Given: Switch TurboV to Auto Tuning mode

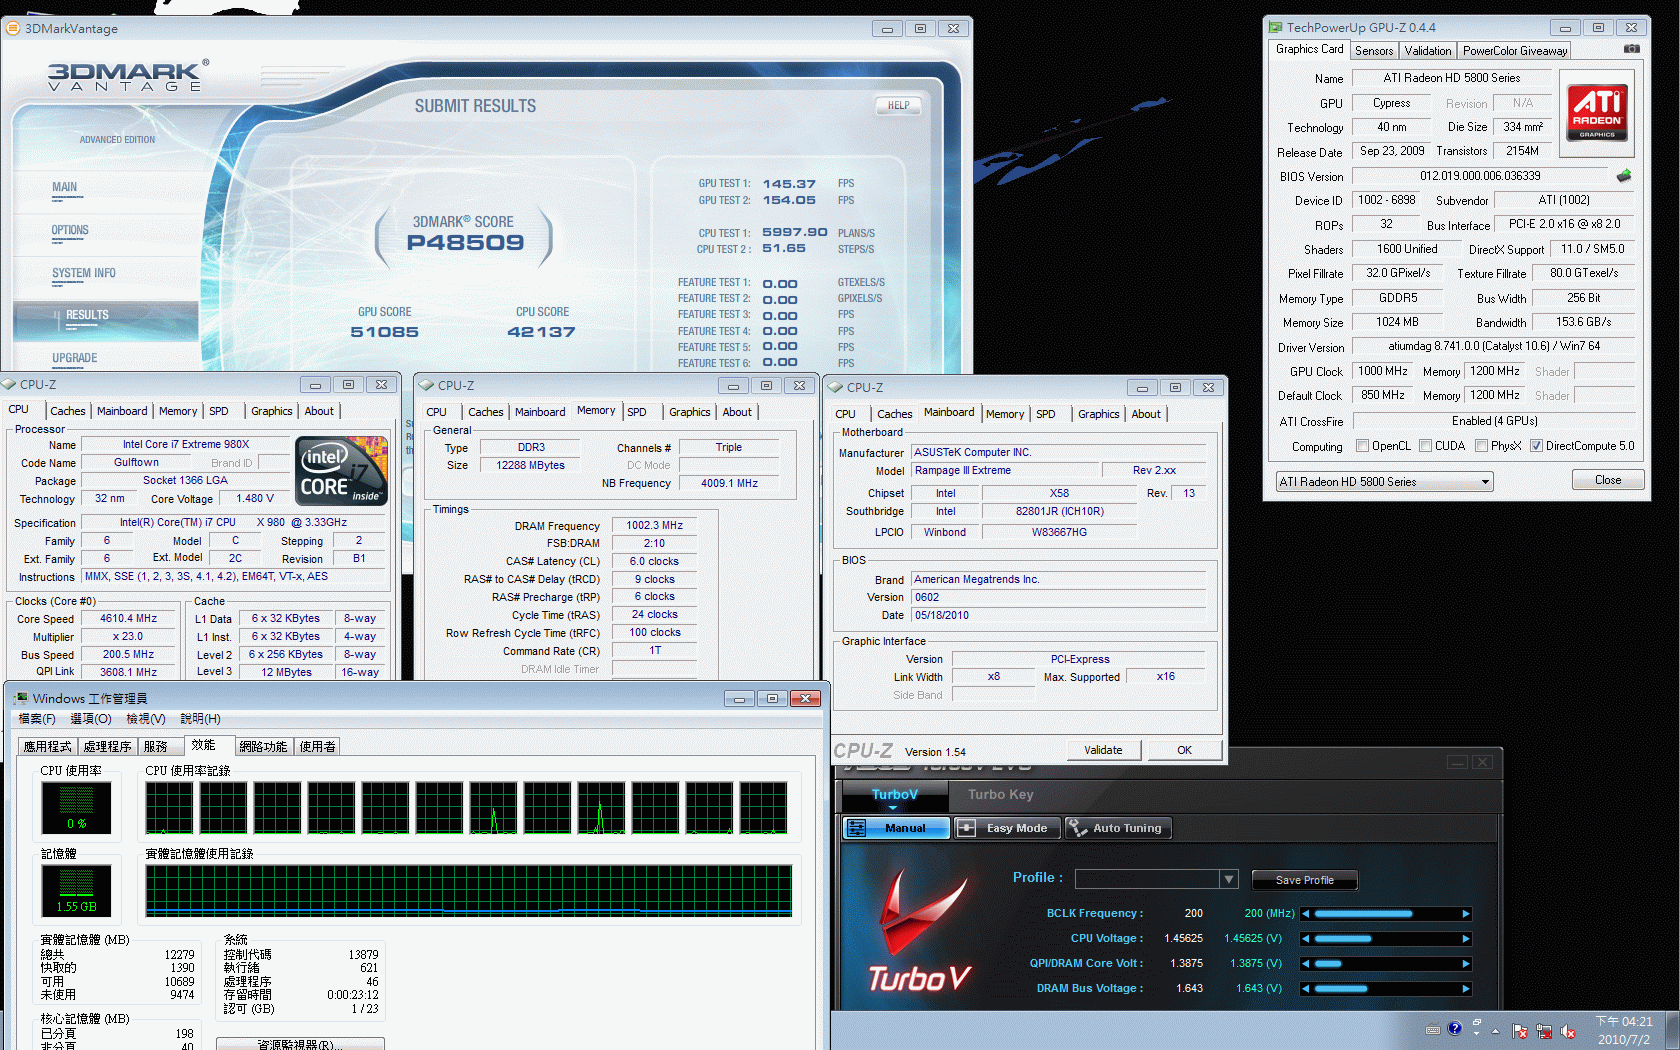Looking at the screenshot, I should tap(1117, 828).
